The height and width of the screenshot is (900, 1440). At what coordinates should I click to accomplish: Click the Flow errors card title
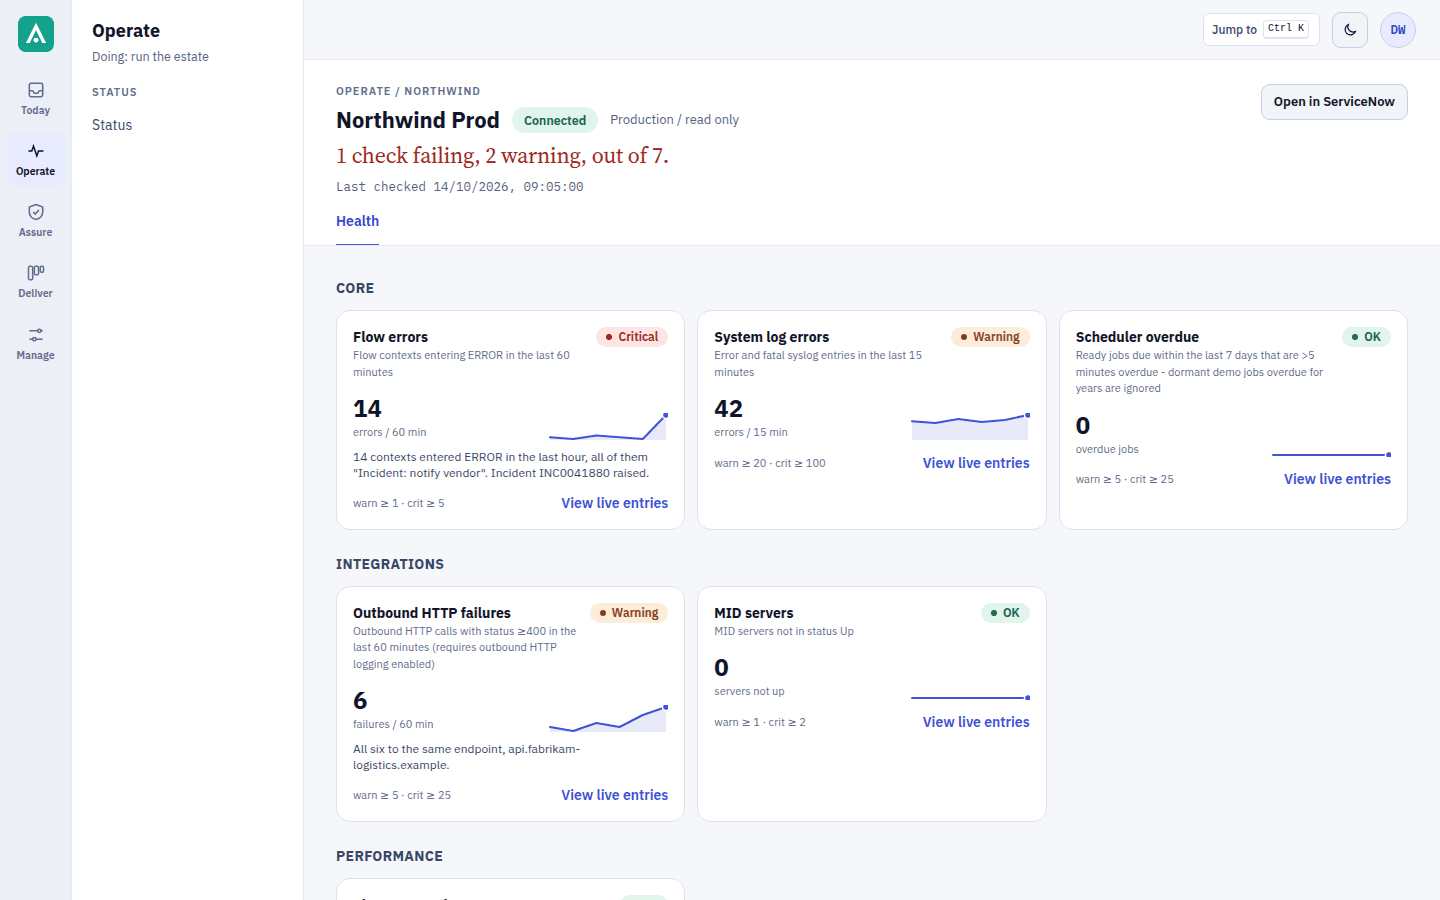390,337
